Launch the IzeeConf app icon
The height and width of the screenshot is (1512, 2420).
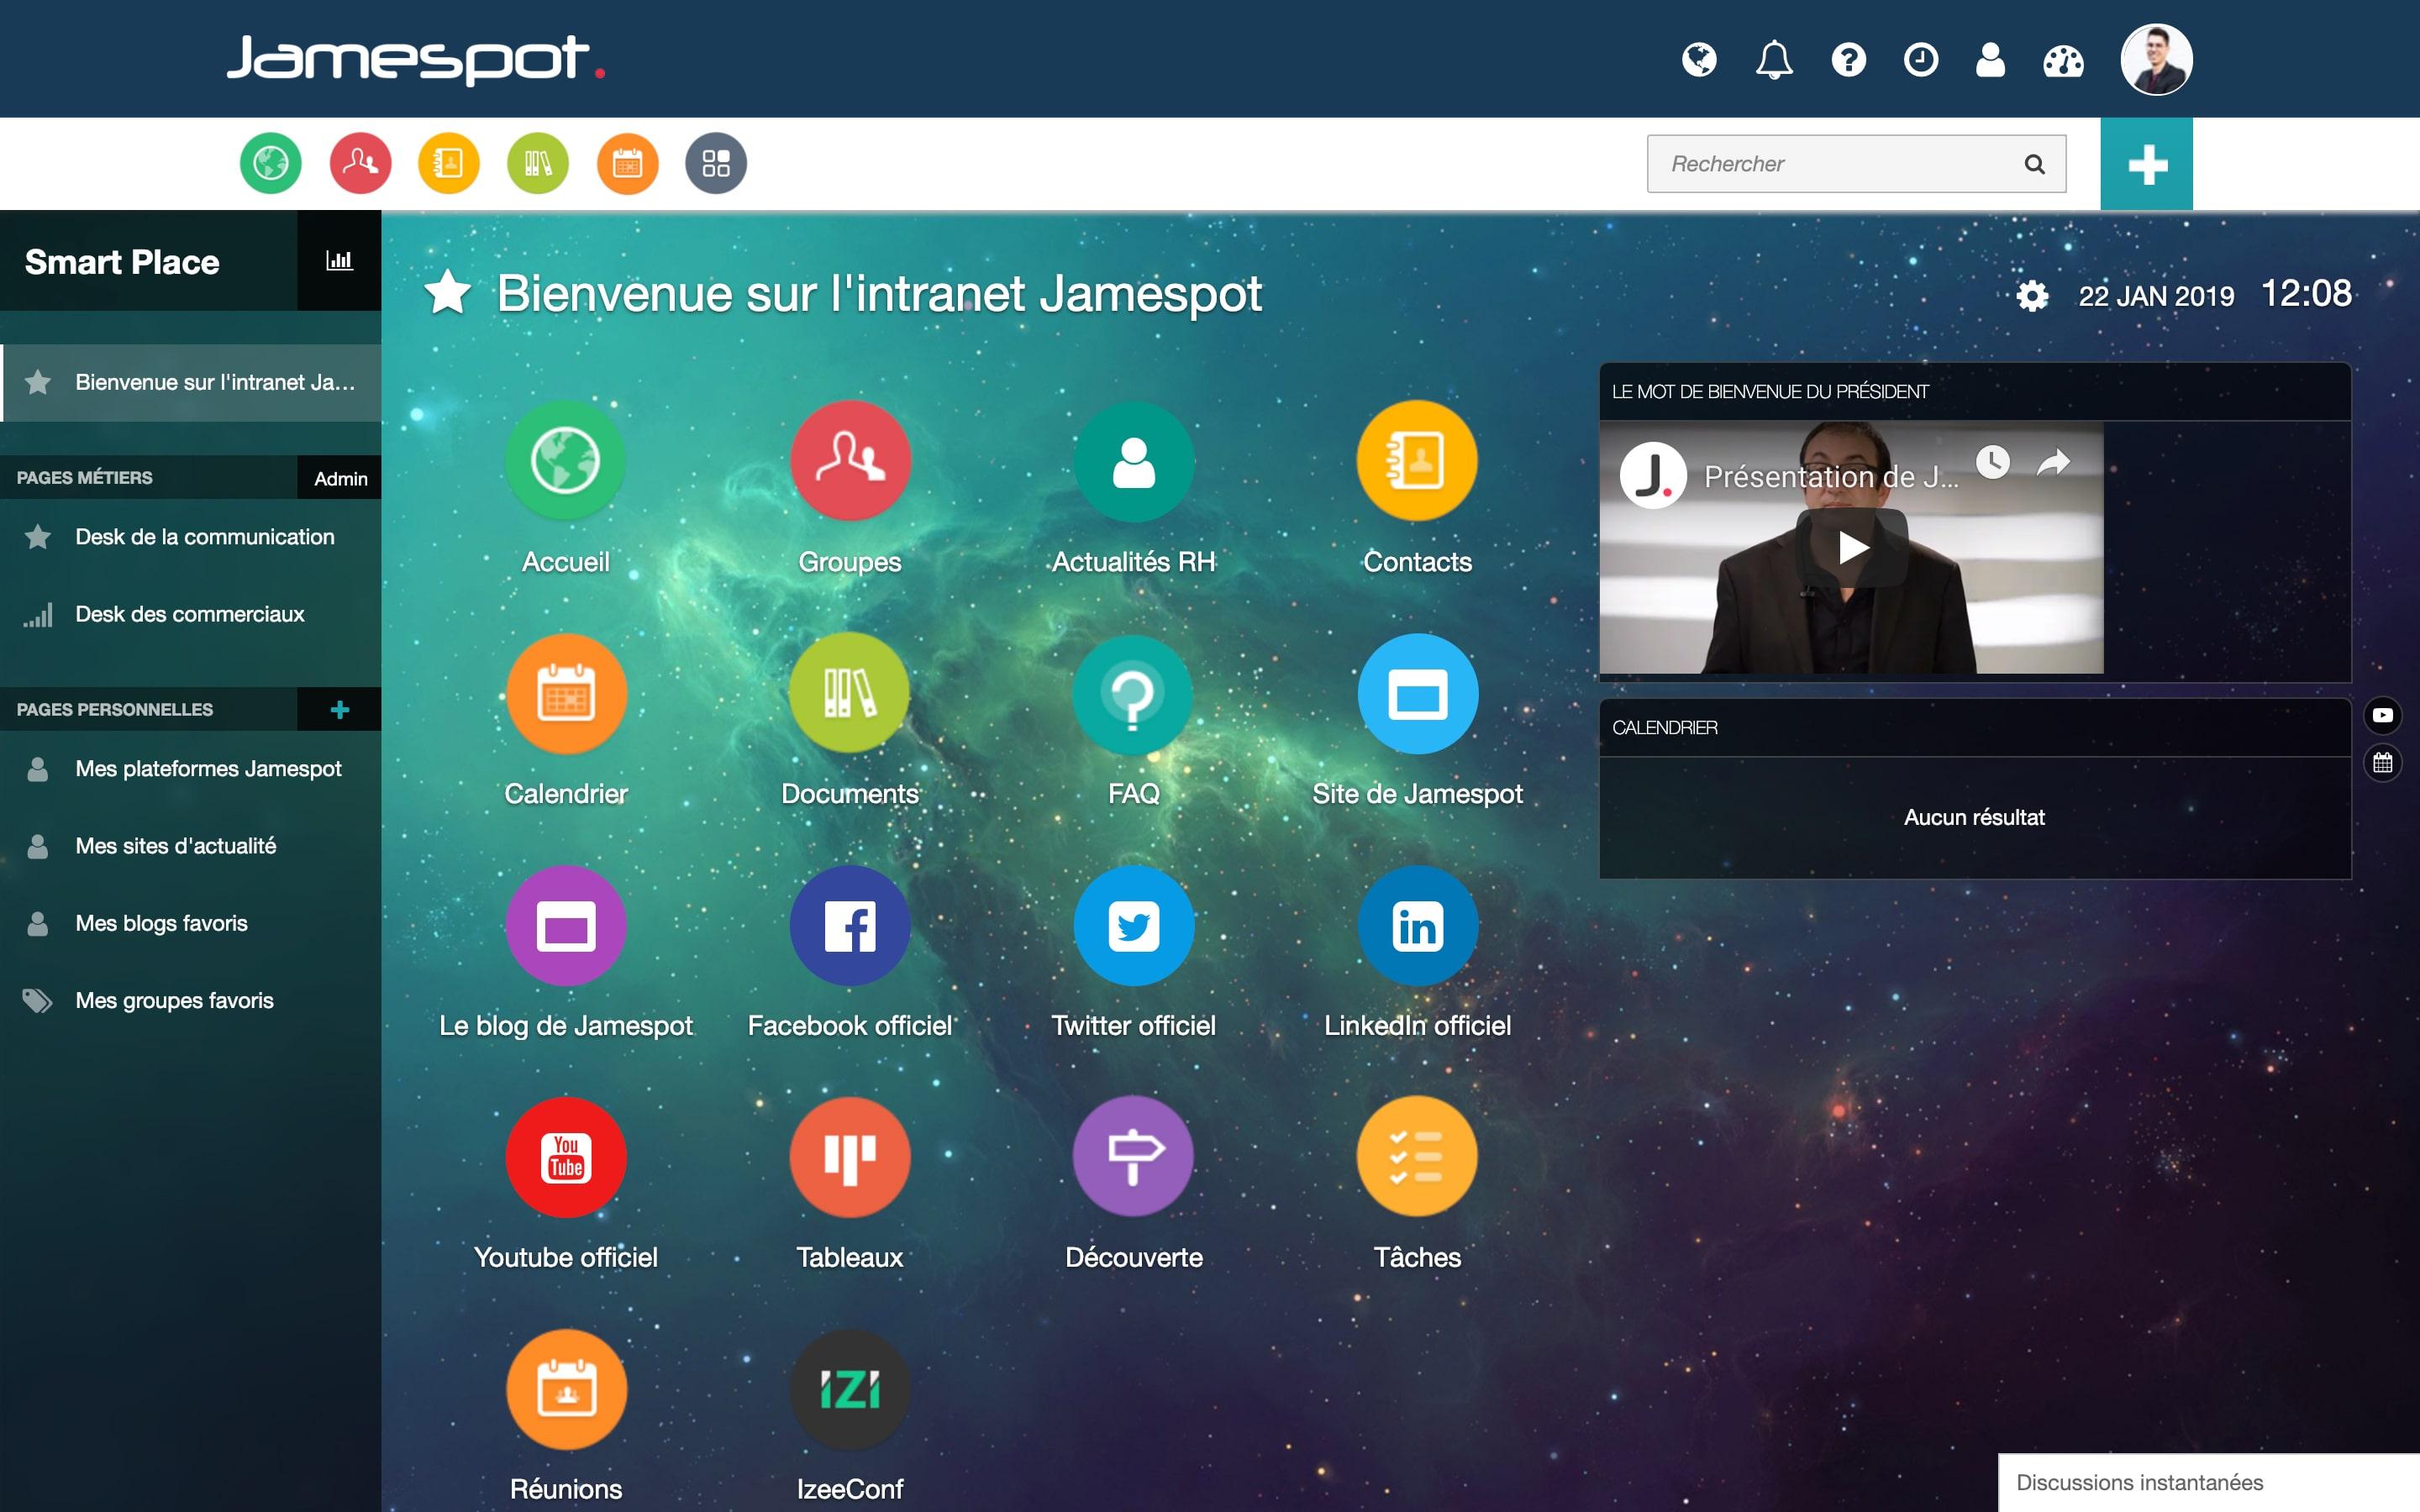coord(849,1389)
